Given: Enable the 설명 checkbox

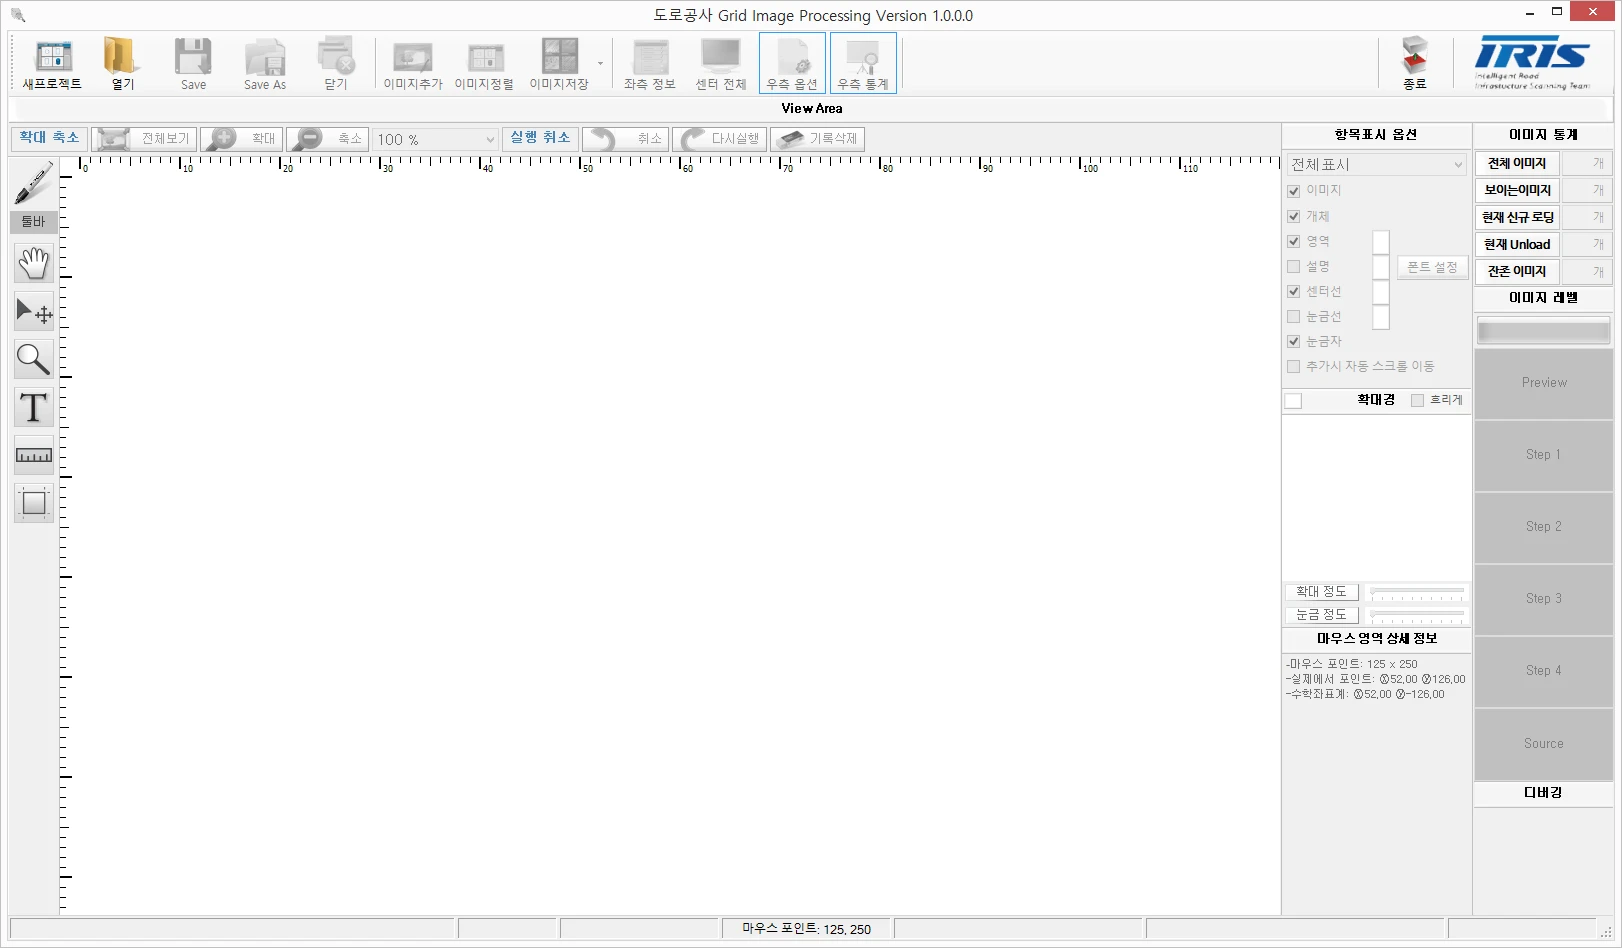Looking at the screenshot, I should [1294, 266].
